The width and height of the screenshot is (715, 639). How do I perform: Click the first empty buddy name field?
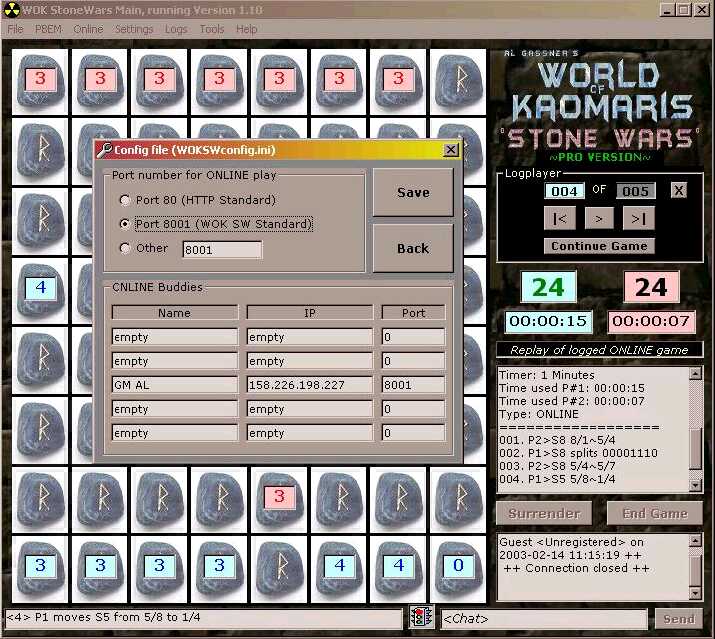[175, 337]
